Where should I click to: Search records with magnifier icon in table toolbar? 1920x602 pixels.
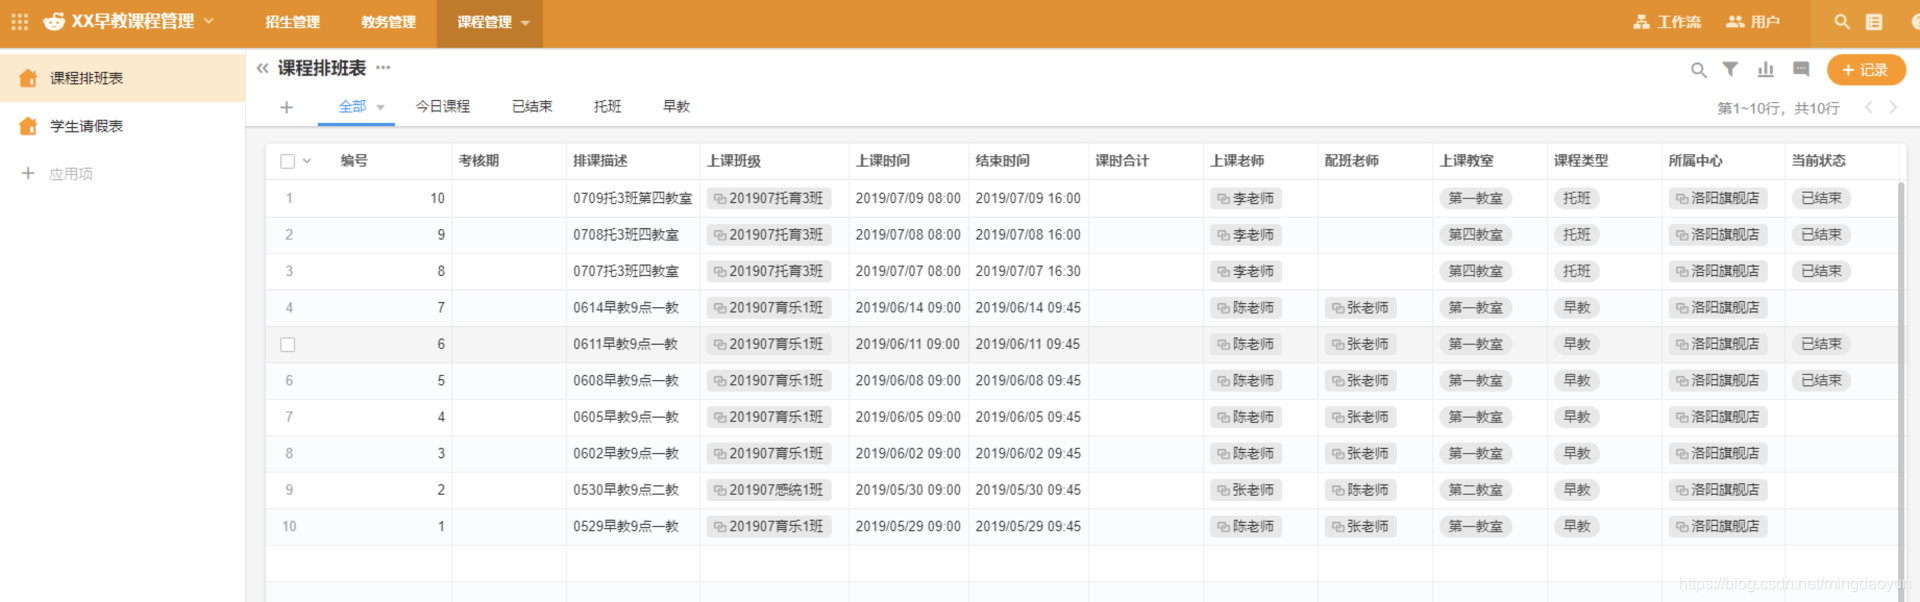point(1698,70)
